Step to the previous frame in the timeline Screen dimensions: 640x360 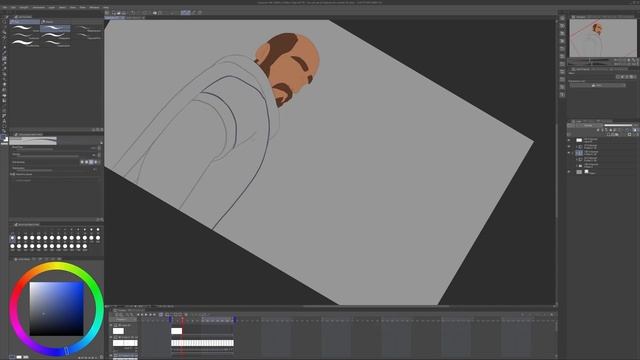(142, 315)
